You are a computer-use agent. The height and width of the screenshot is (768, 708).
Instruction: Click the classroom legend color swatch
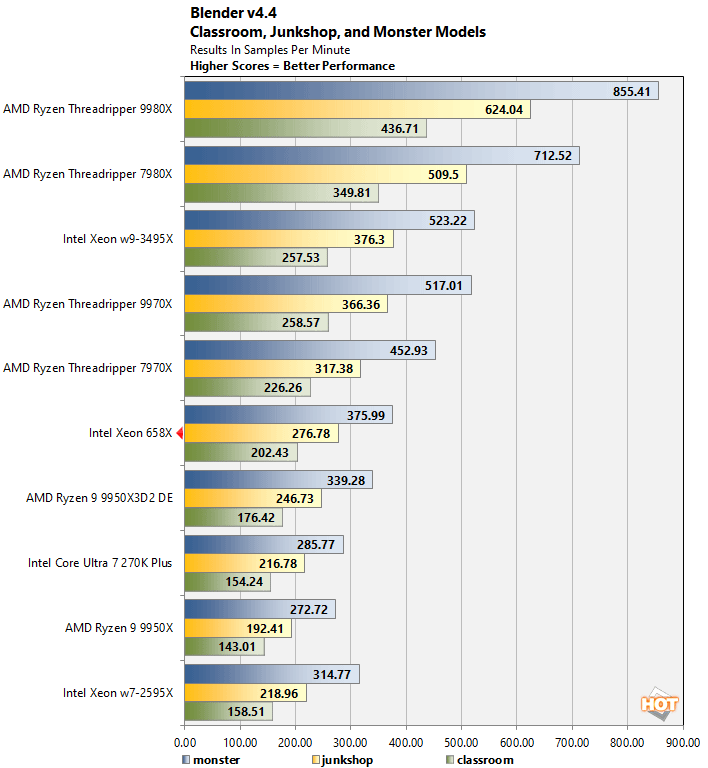coord(450,760)
